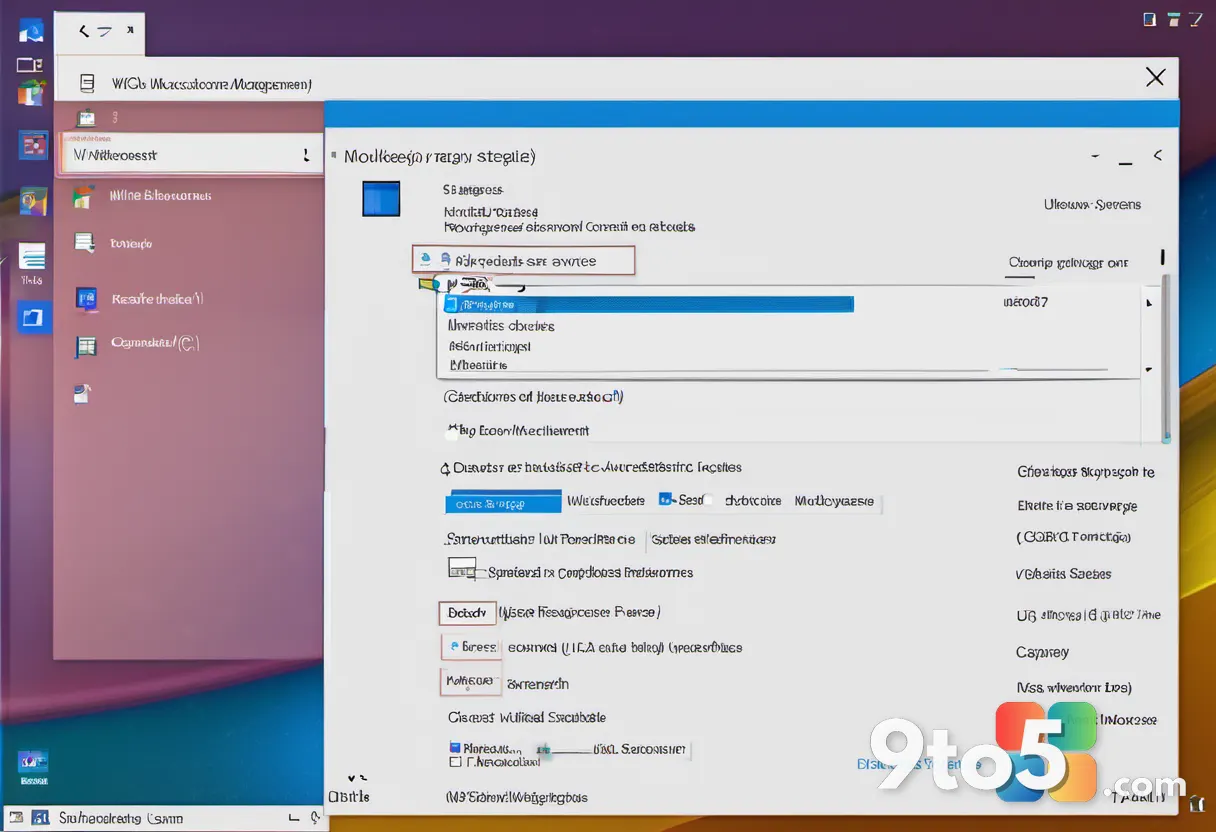Click the first red-outlined button in the lower section
The height and width of the screenshot is (832, 1216).
coord(467,612)
